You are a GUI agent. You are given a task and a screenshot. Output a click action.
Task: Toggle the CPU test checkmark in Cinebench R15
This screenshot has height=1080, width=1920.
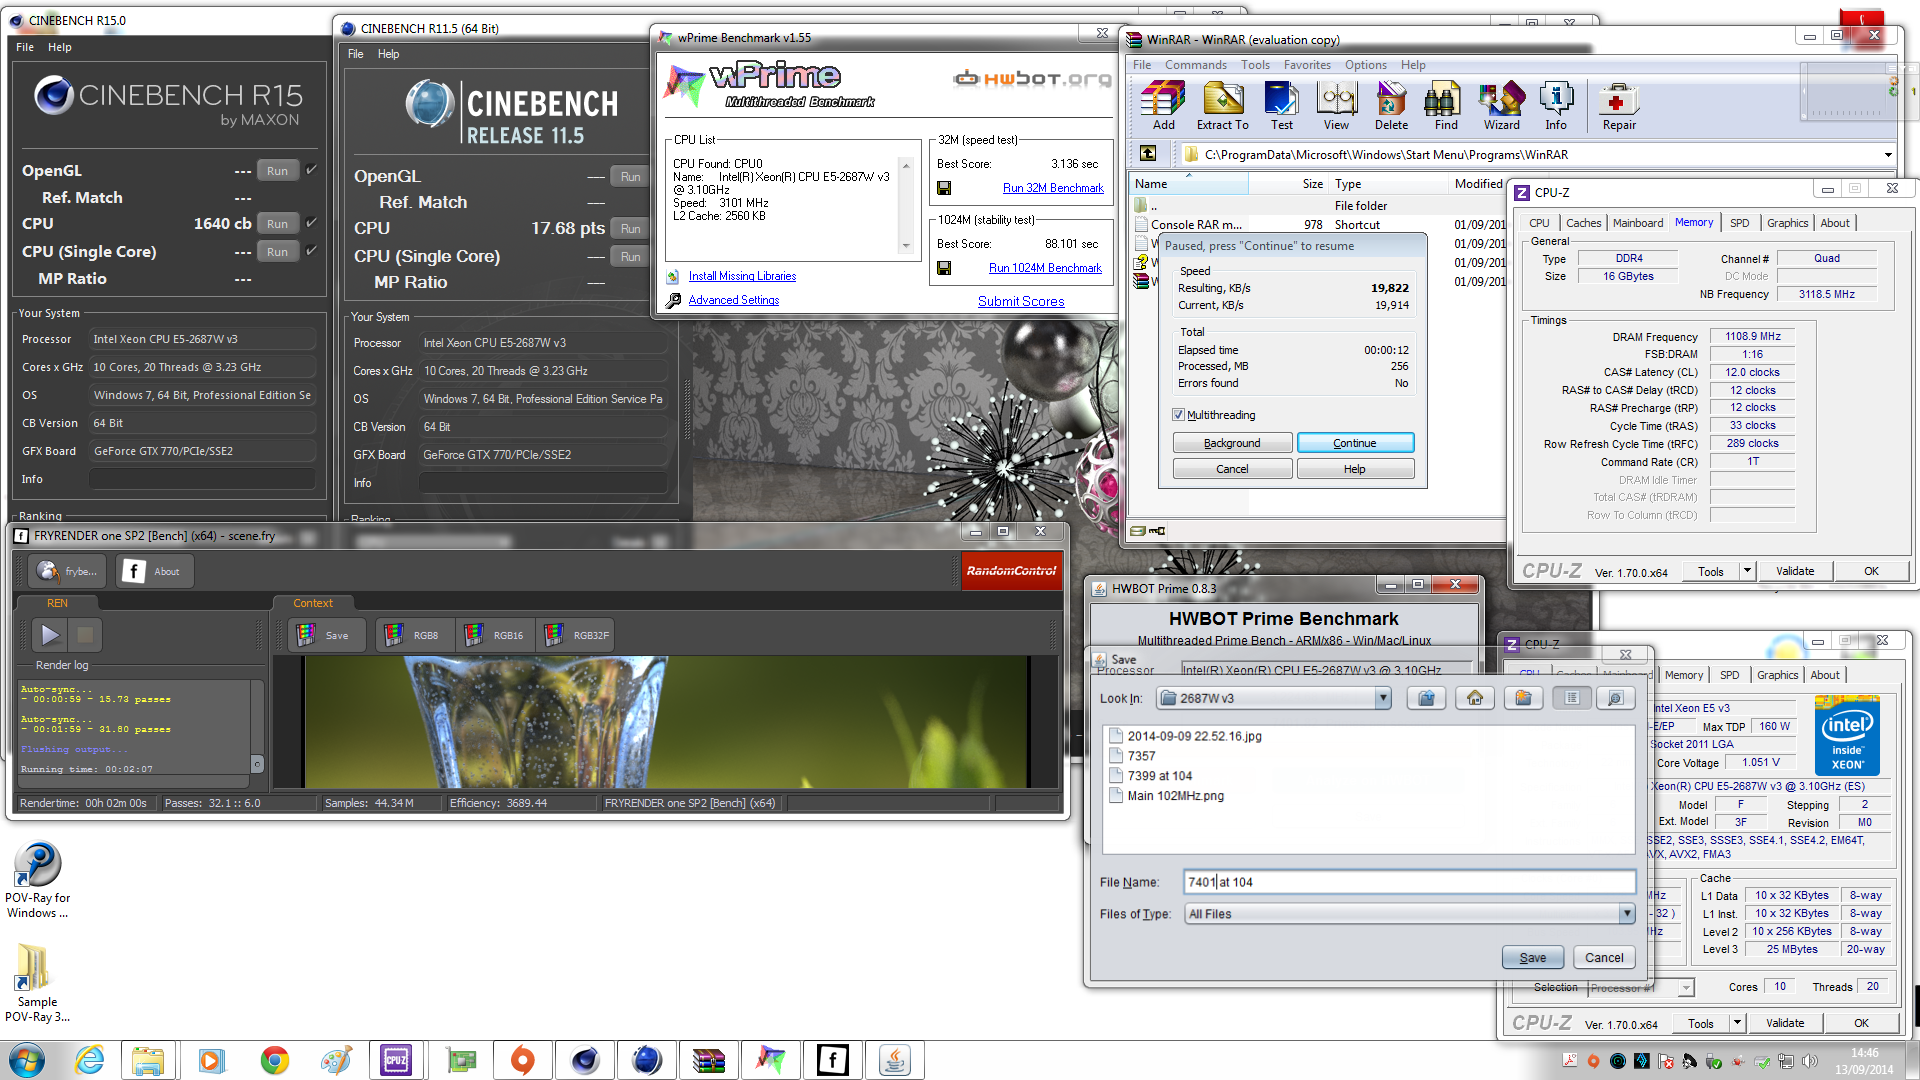tap(311, 223)
